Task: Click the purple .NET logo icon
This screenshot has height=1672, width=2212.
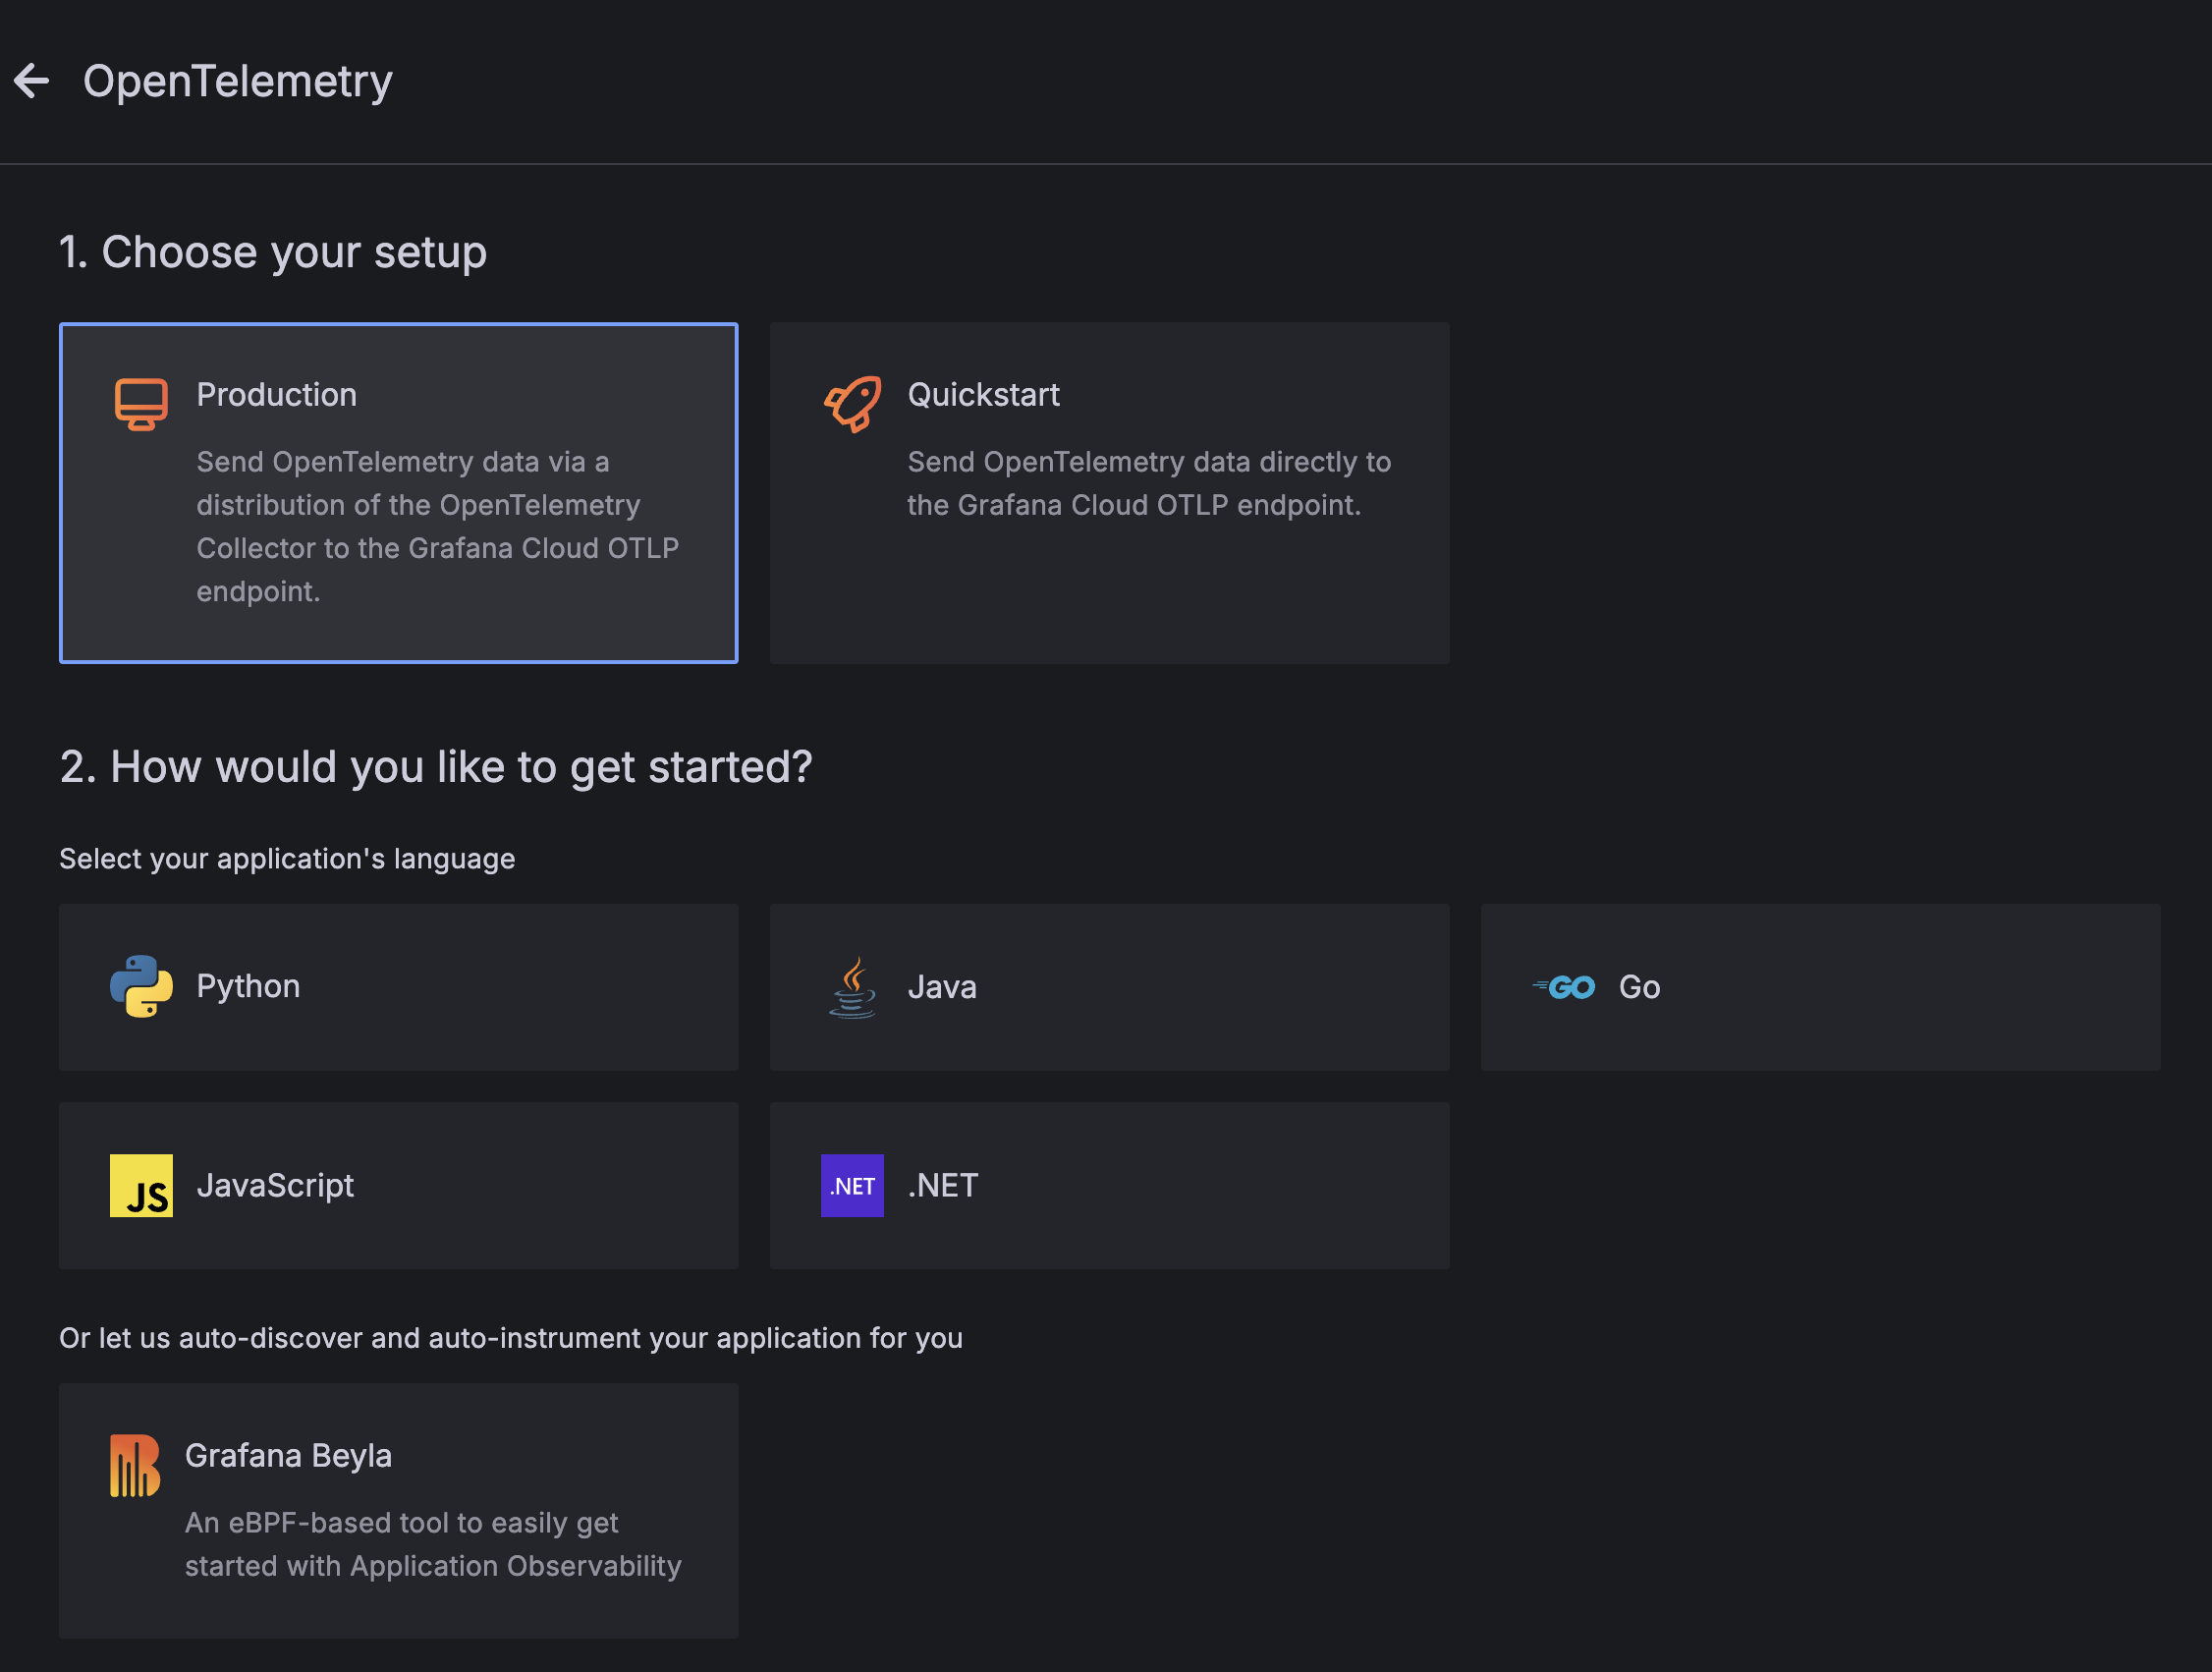Action: point(852,1185)
